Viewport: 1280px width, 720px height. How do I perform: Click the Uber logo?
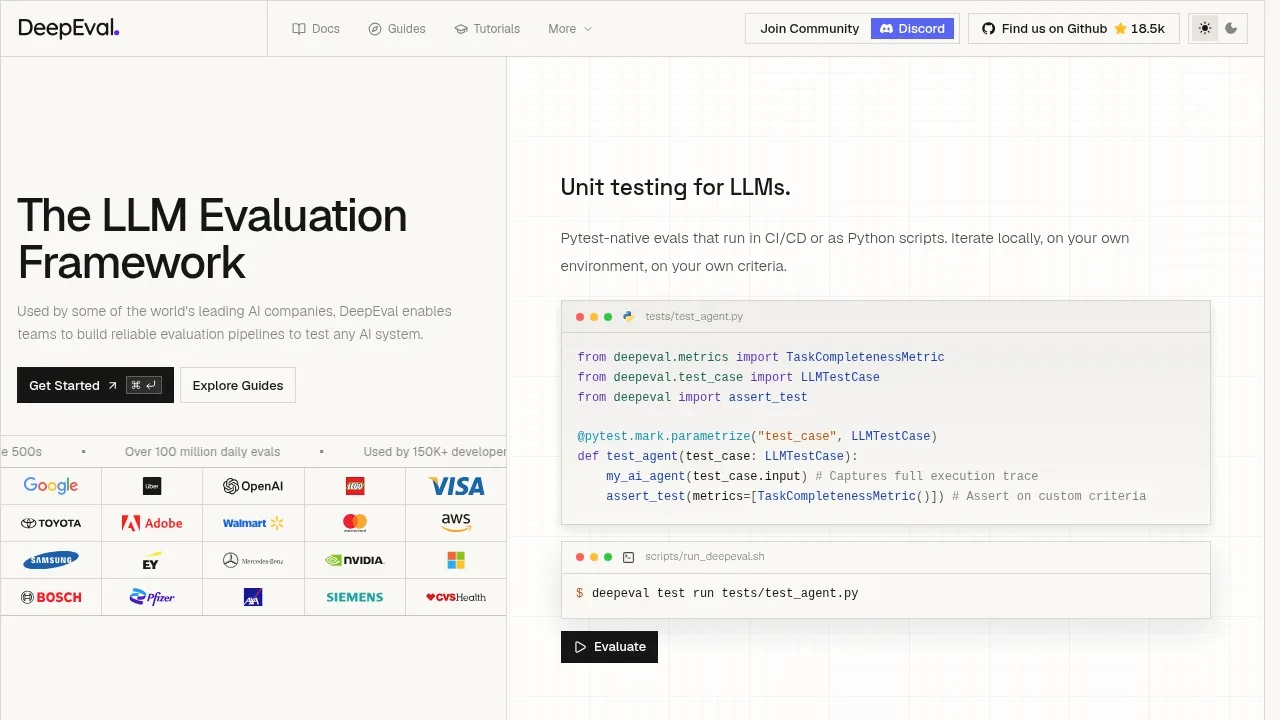(152, 487)
